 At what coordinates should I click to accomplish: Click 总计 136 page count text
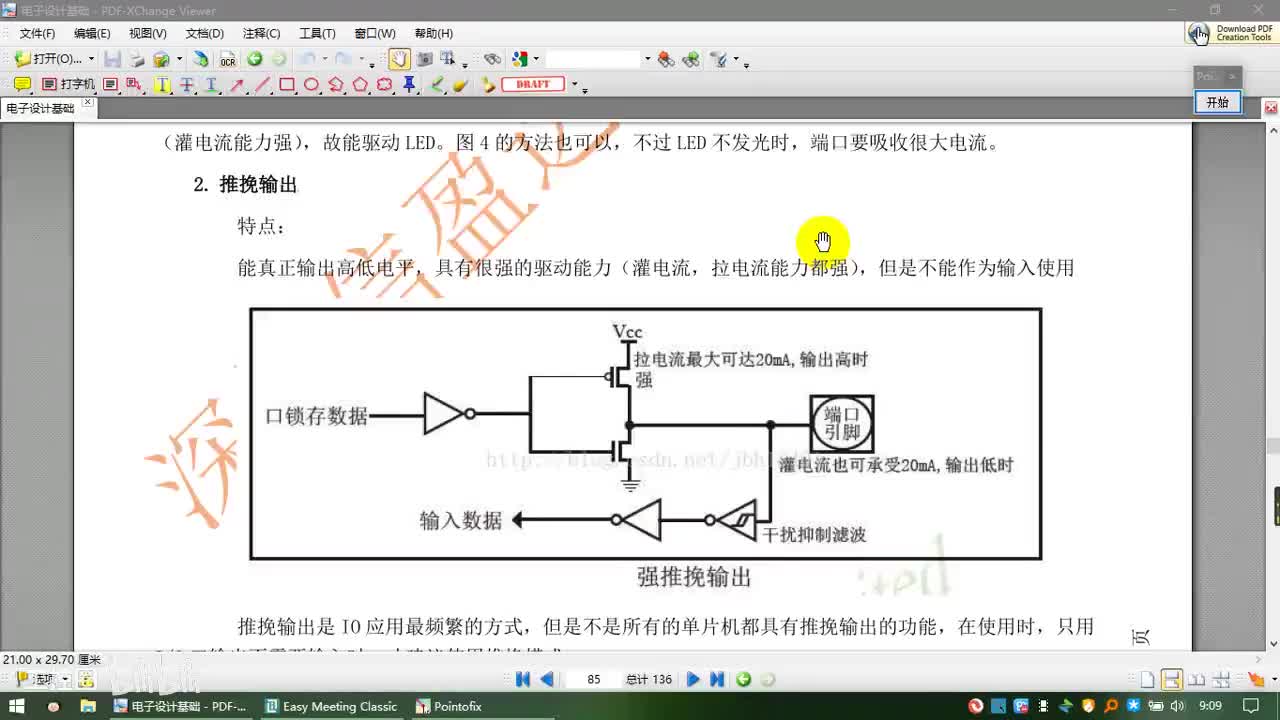pos(649,679)
